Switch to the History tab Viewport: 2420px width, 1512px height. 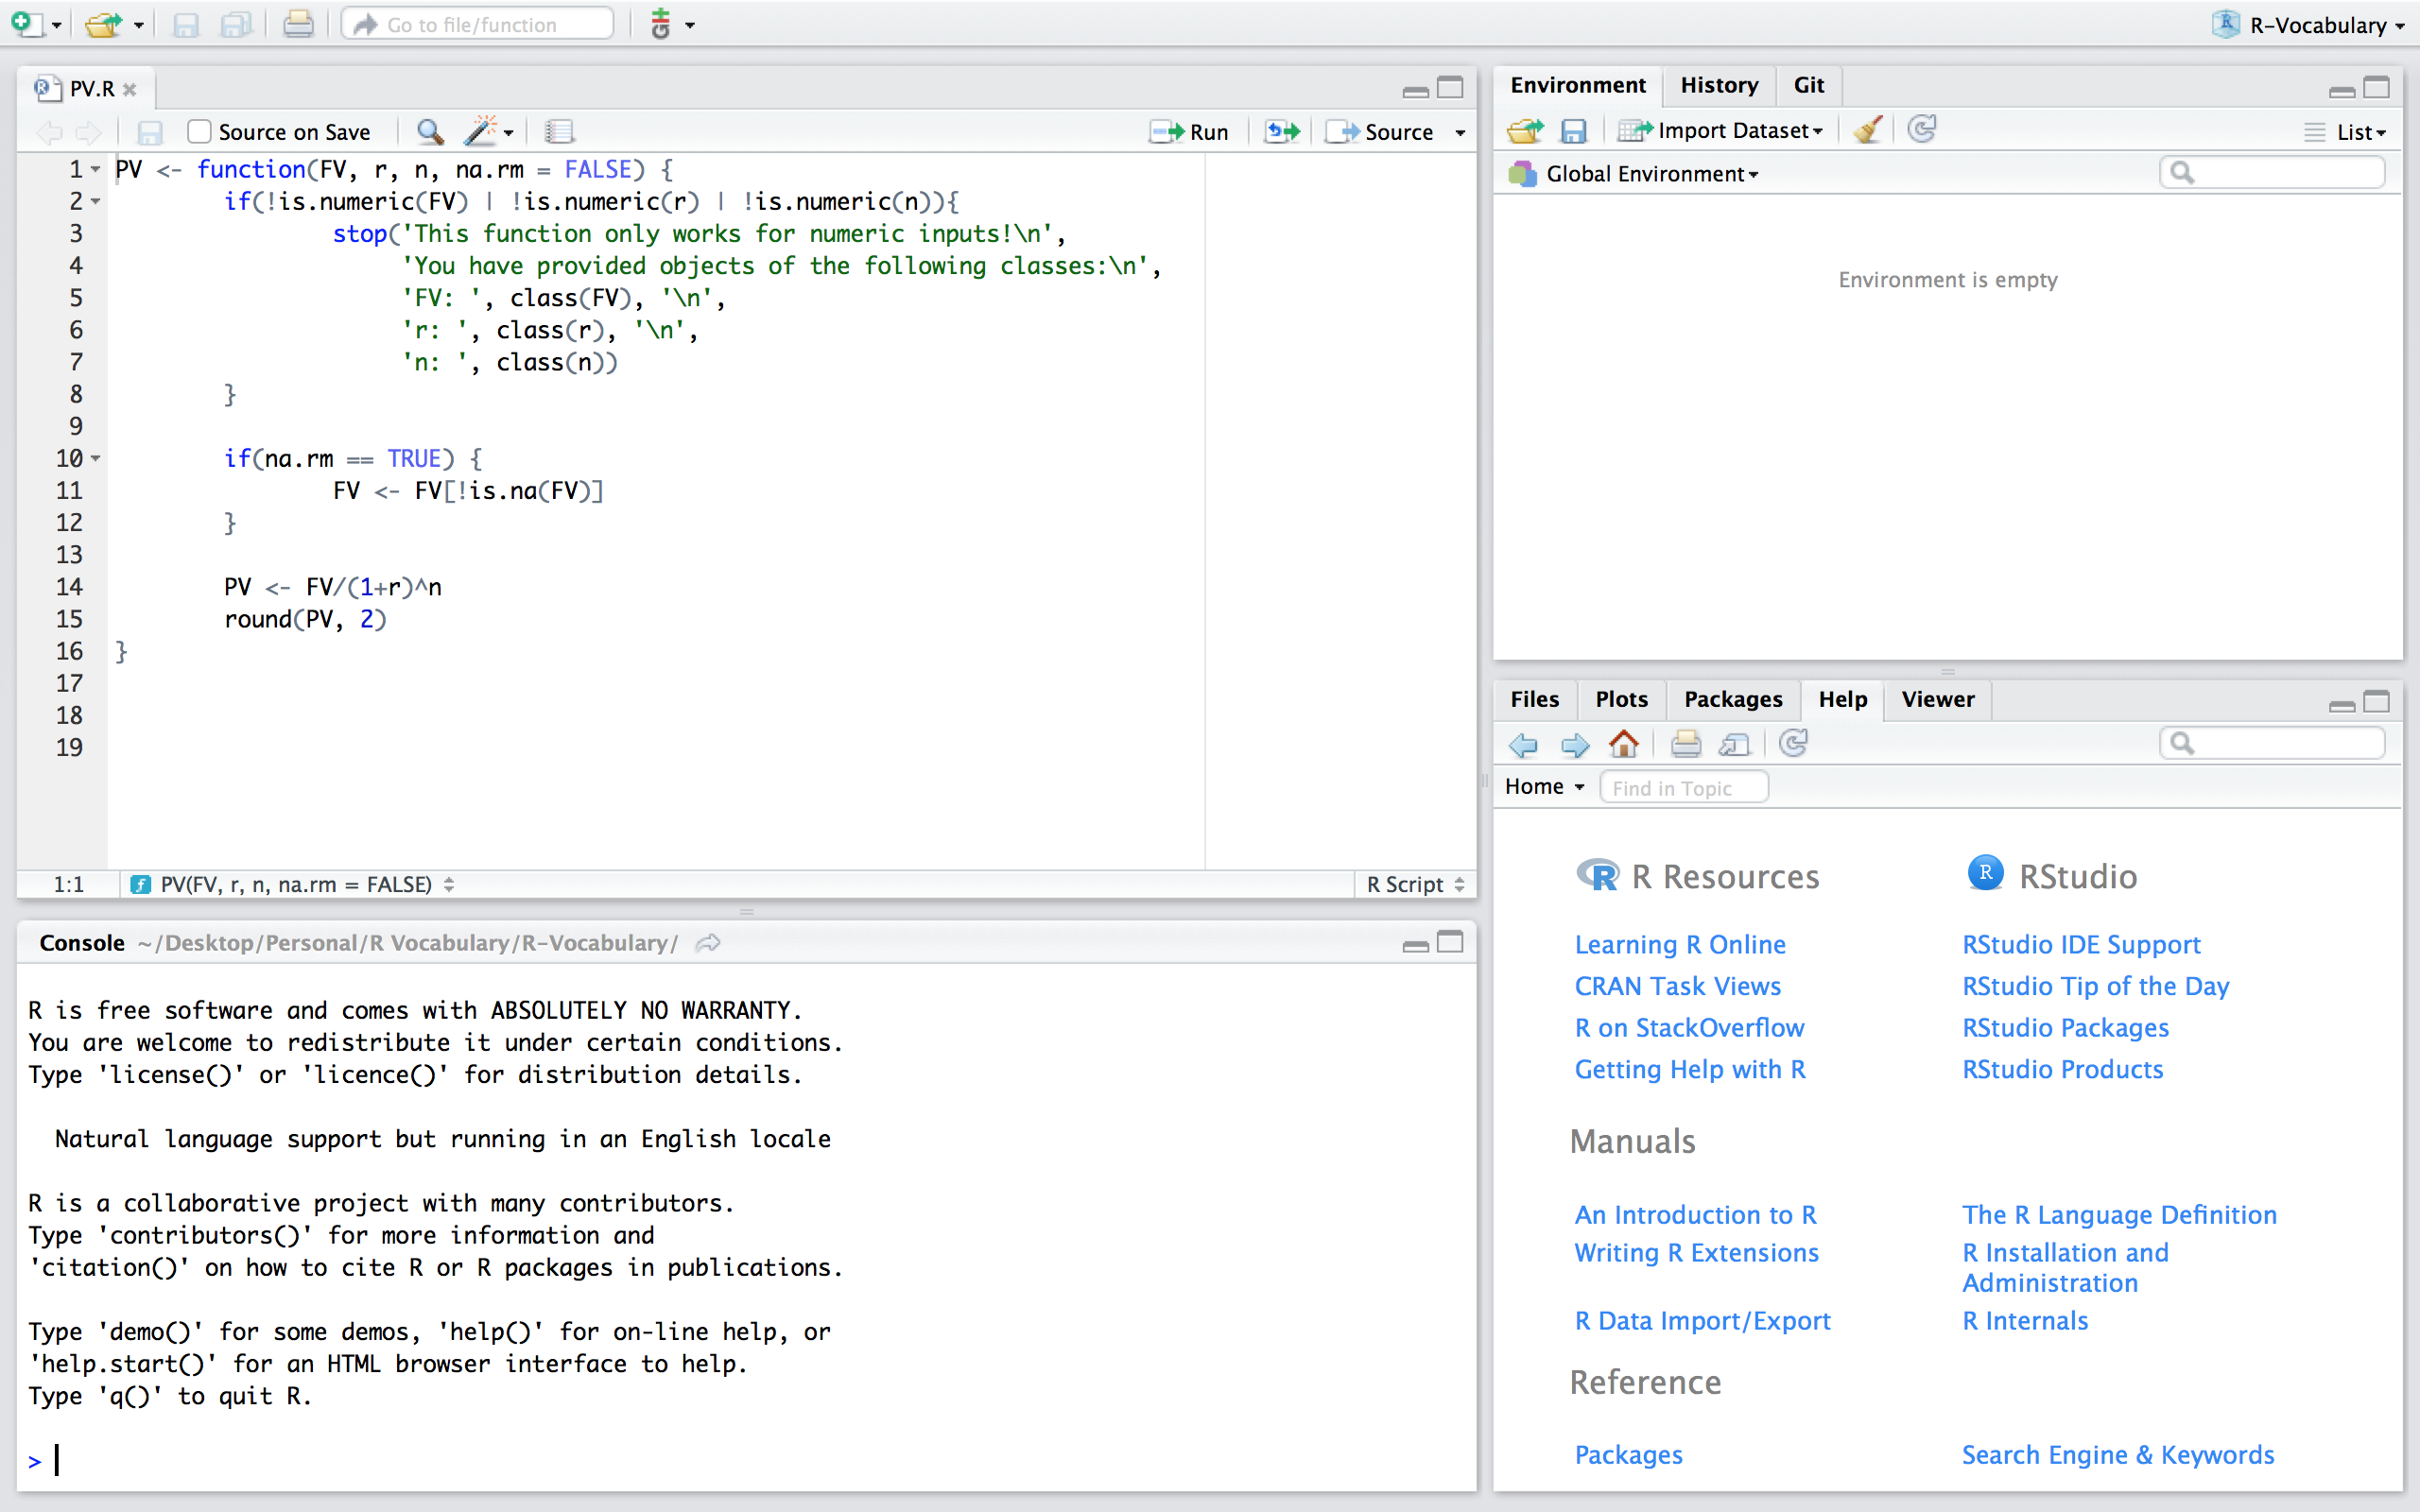1719,85
